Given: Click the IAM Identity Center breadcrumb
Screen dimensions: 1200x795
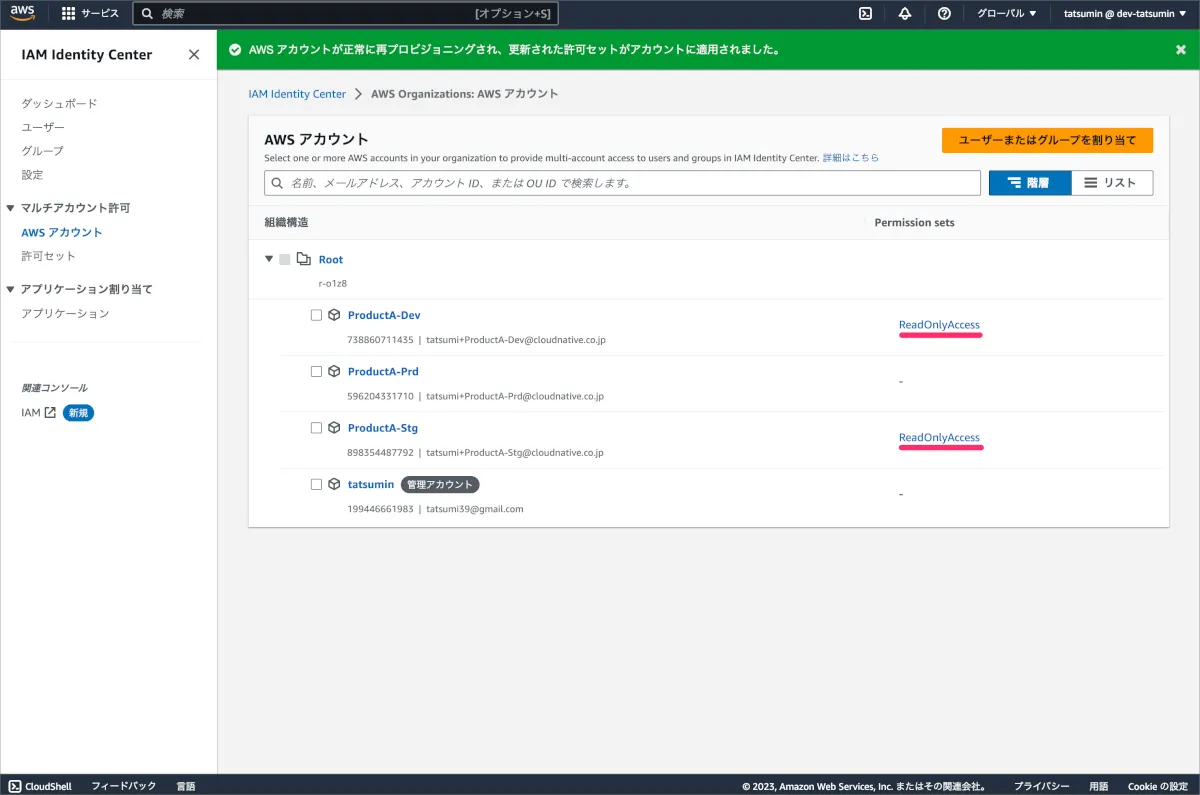Looking at the screenshot, I should [297, 94].
